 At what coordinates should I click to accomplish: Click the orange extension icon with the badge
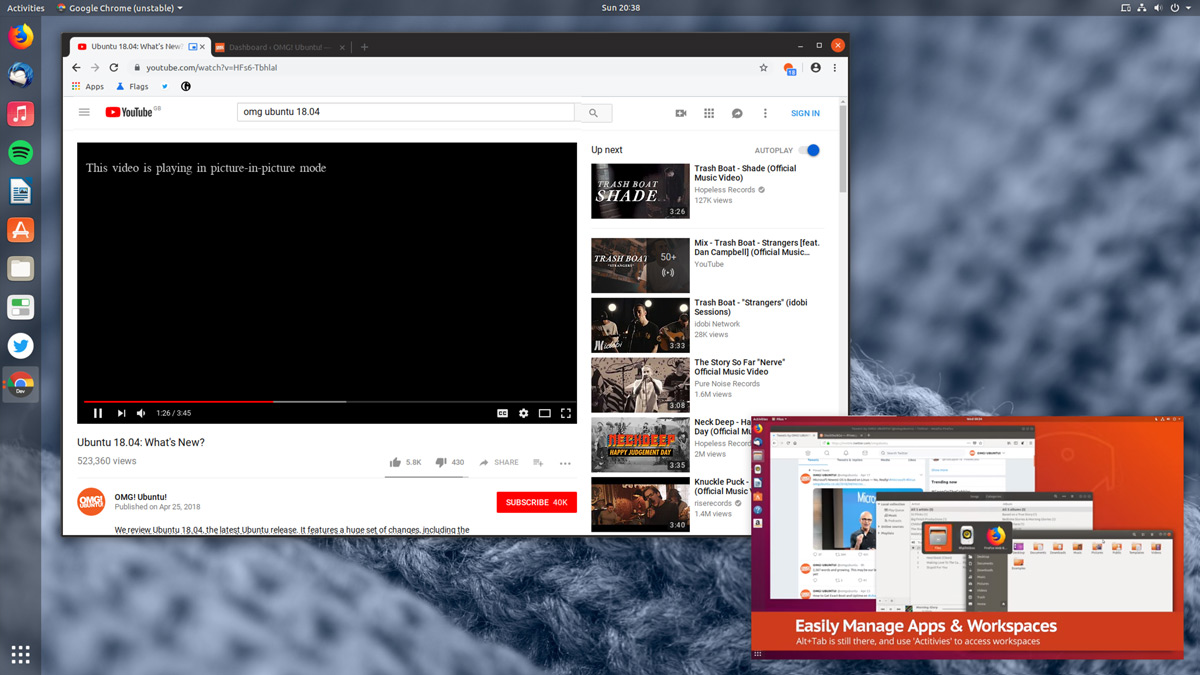click(x=790, y=68)
